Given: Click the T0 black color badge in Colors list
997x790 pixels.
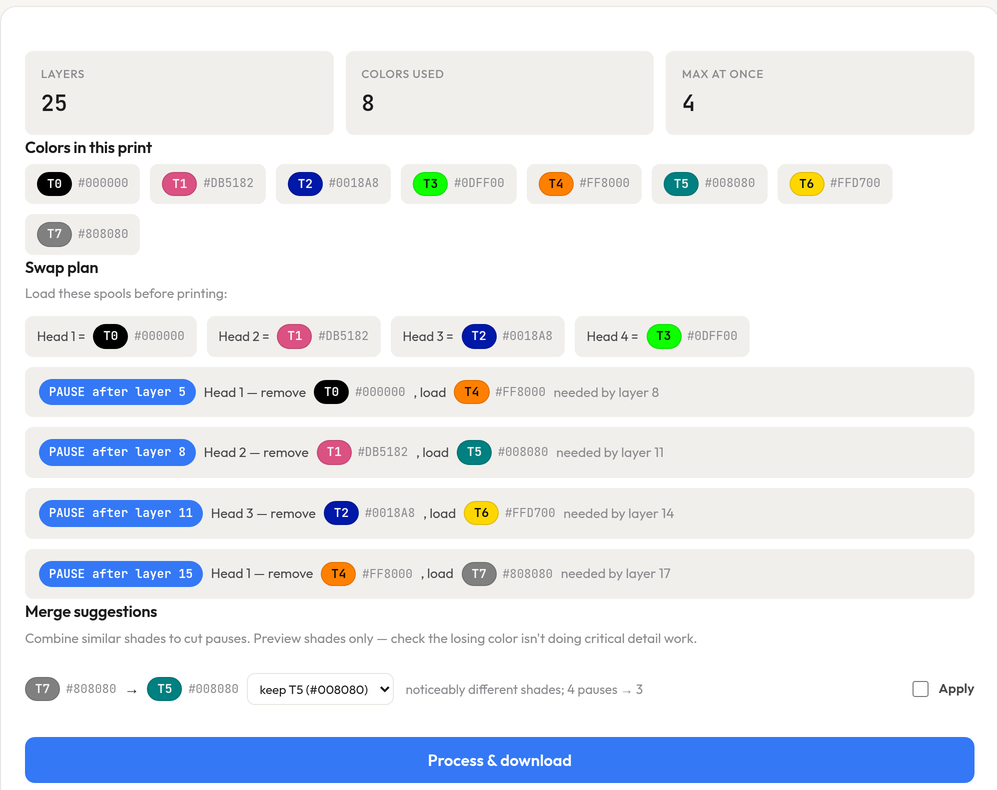Looking at the screenshot, I should 54,184.
